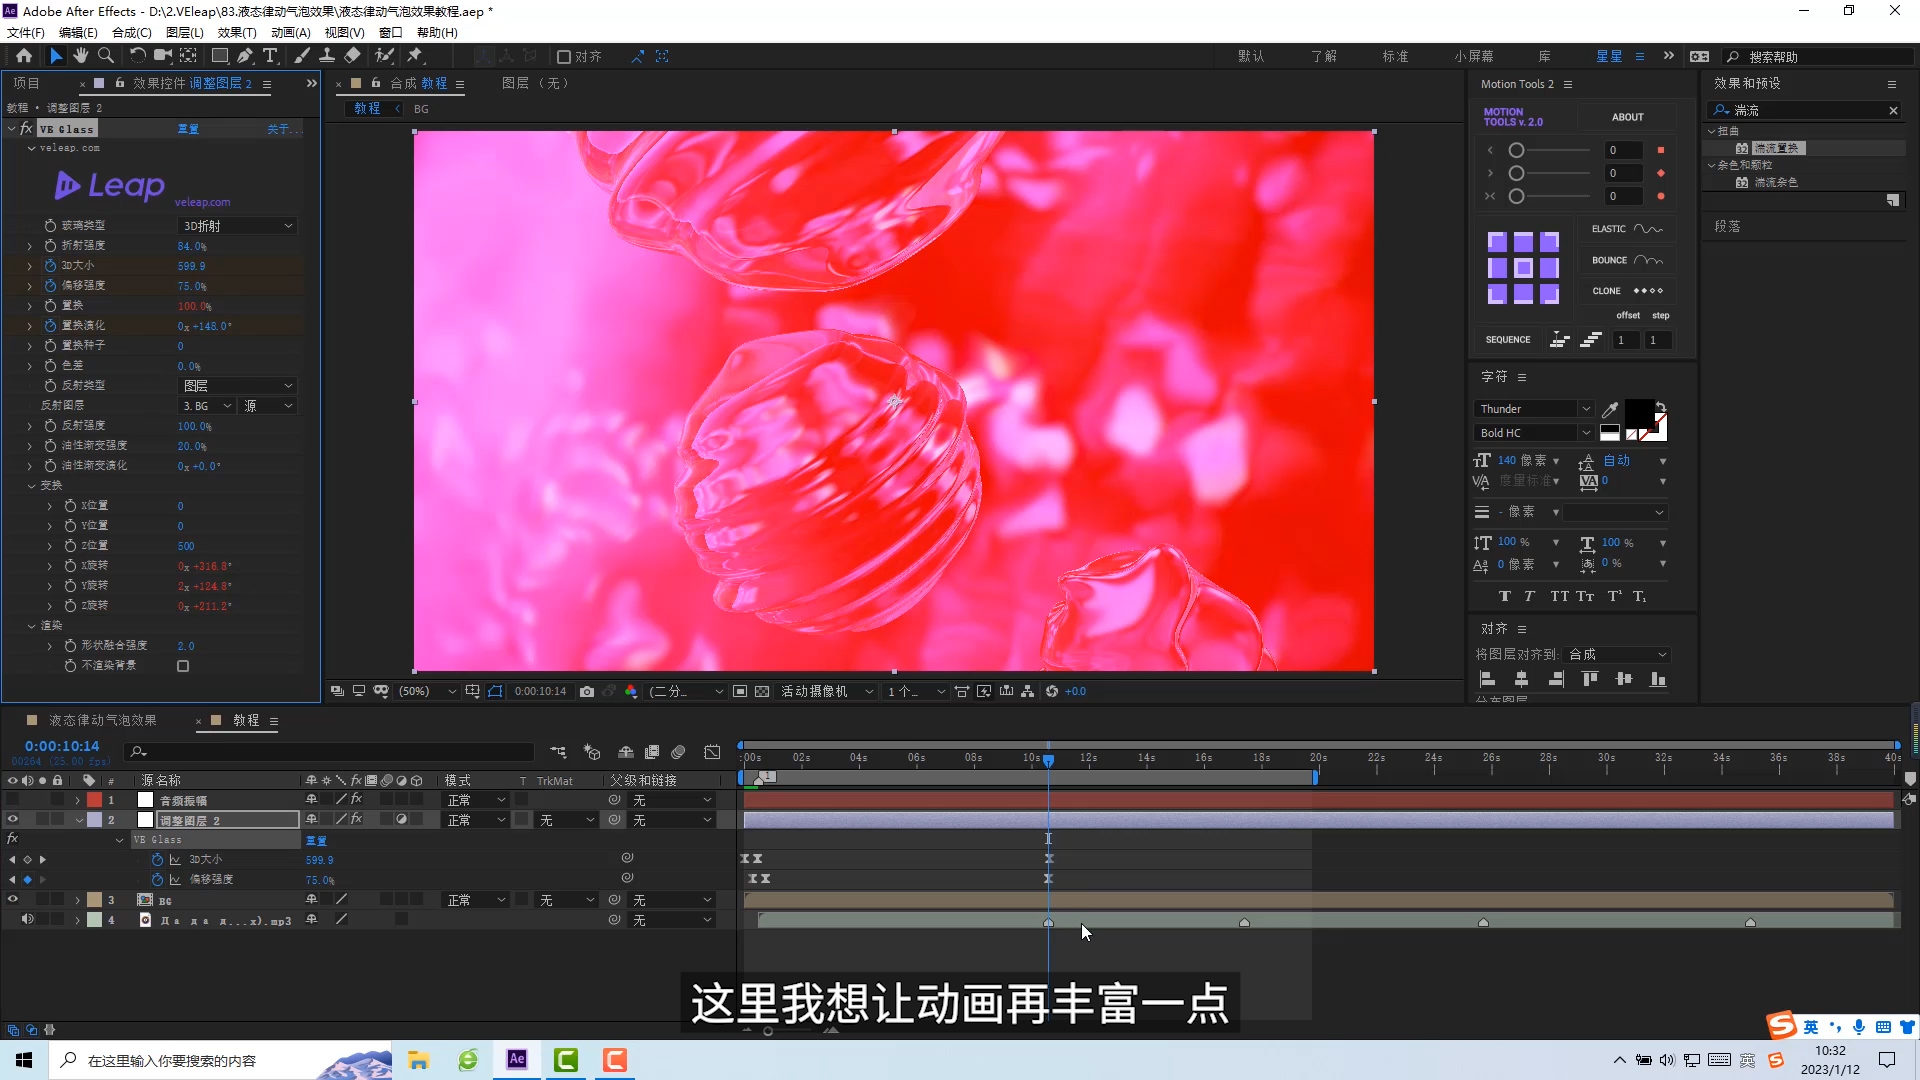1920x1080 pixels.
Task: Open the 玻璃类型 3D折射 dropdown
Action: [x=237, y=226]
